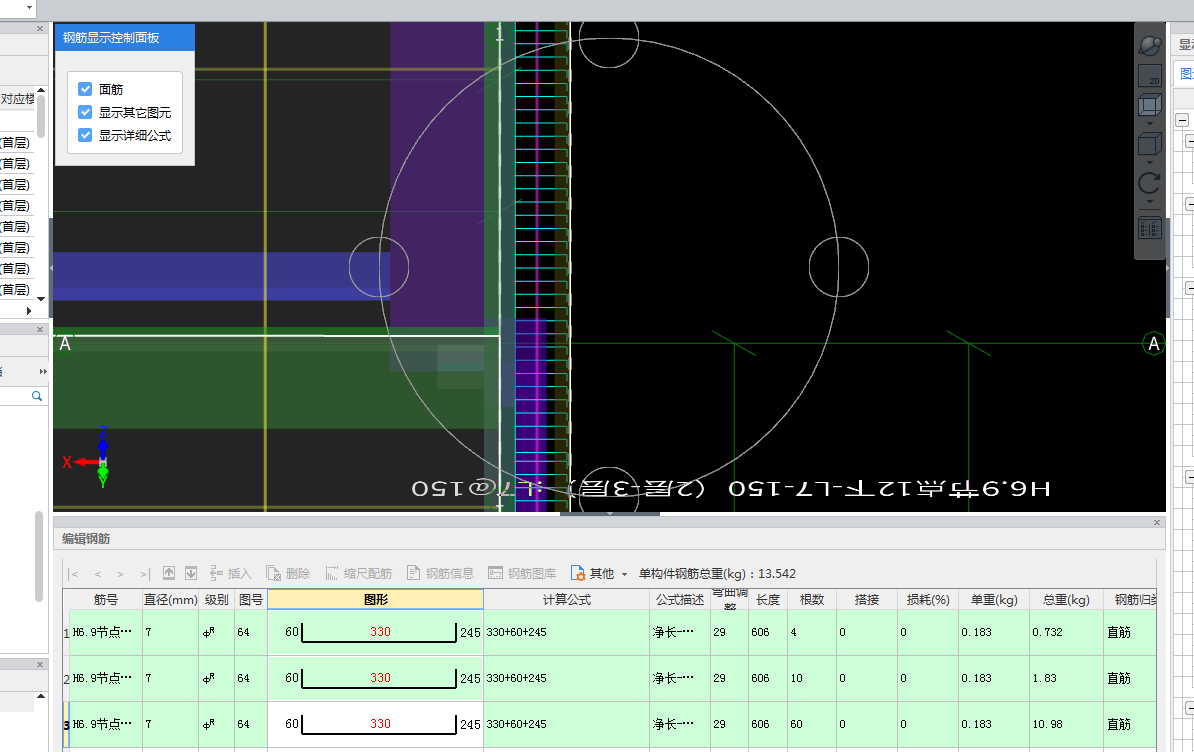This screenshot has width=1194, height=752.
Task: Select 根数 column header
Action: click(x=812, y=600)
